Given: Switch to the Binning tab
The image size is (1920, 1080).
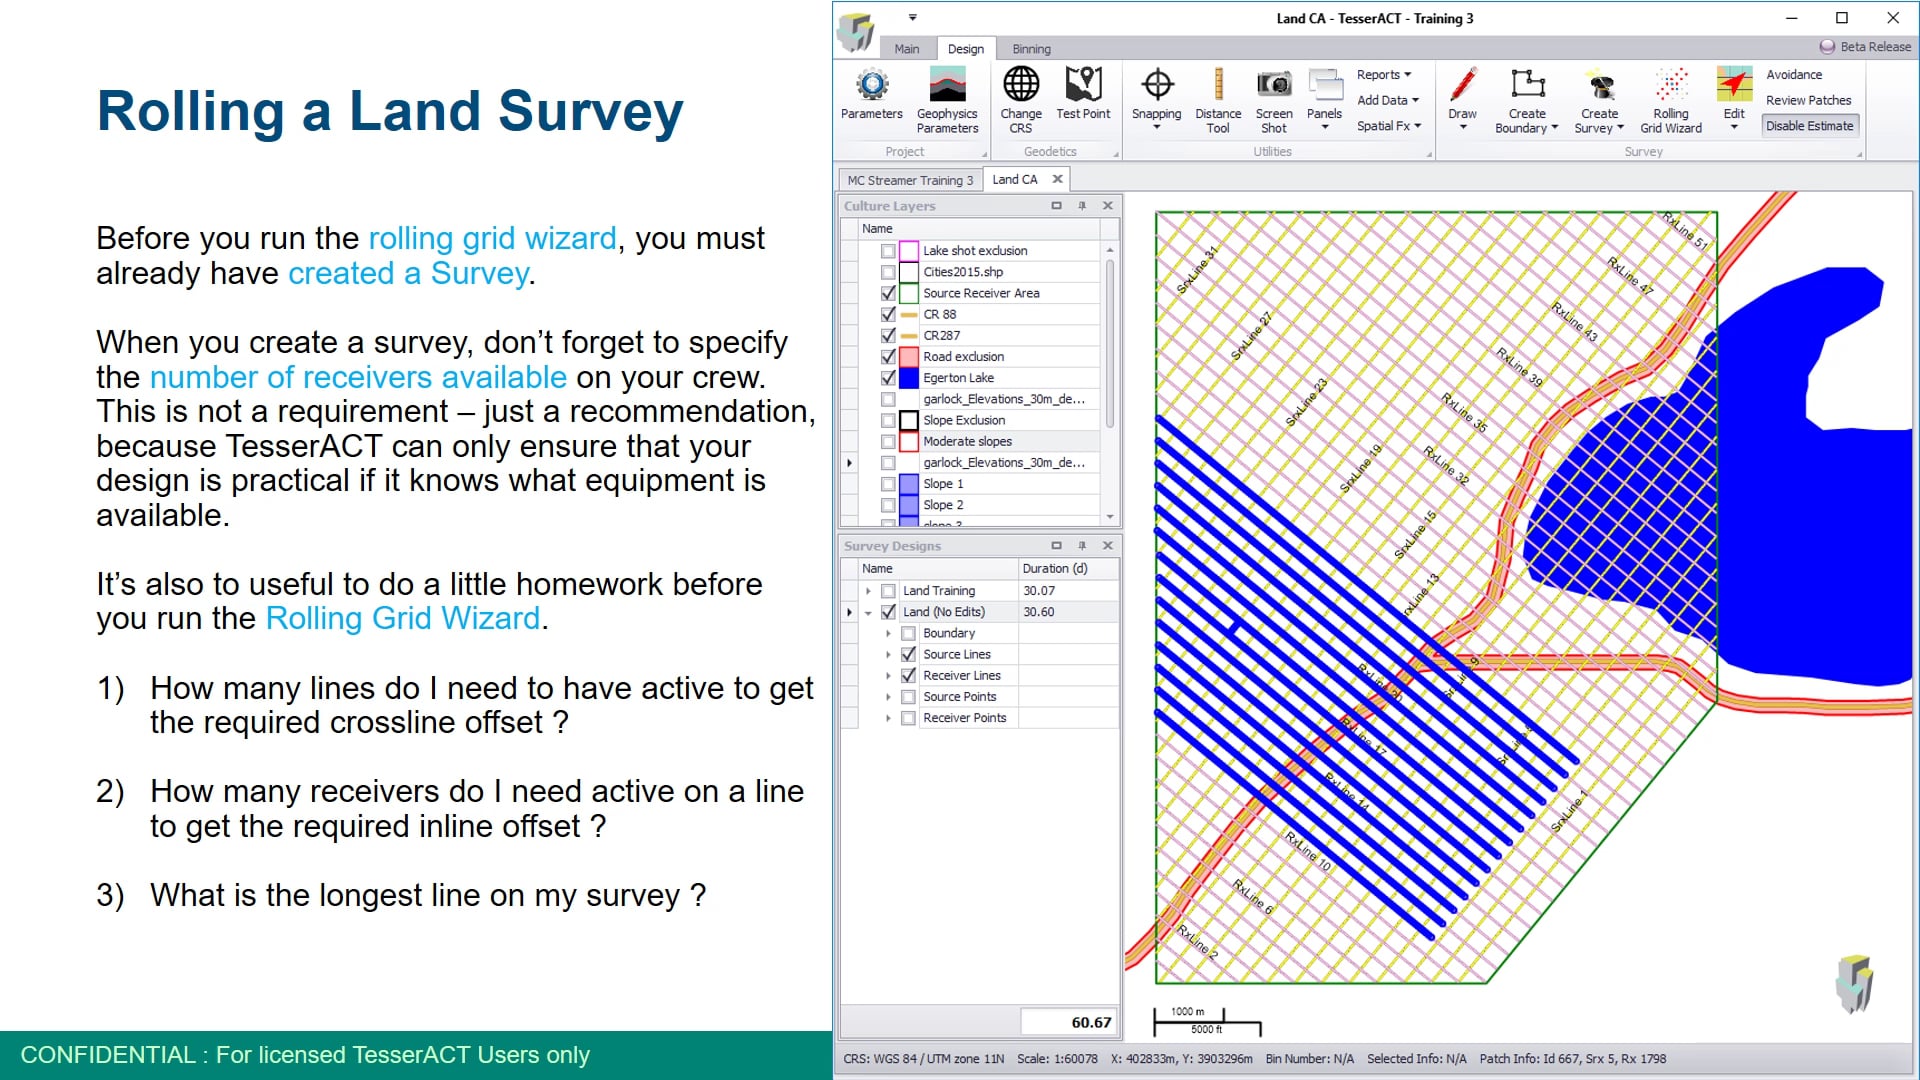Looking at the screenshot, I should point(1030,48).
